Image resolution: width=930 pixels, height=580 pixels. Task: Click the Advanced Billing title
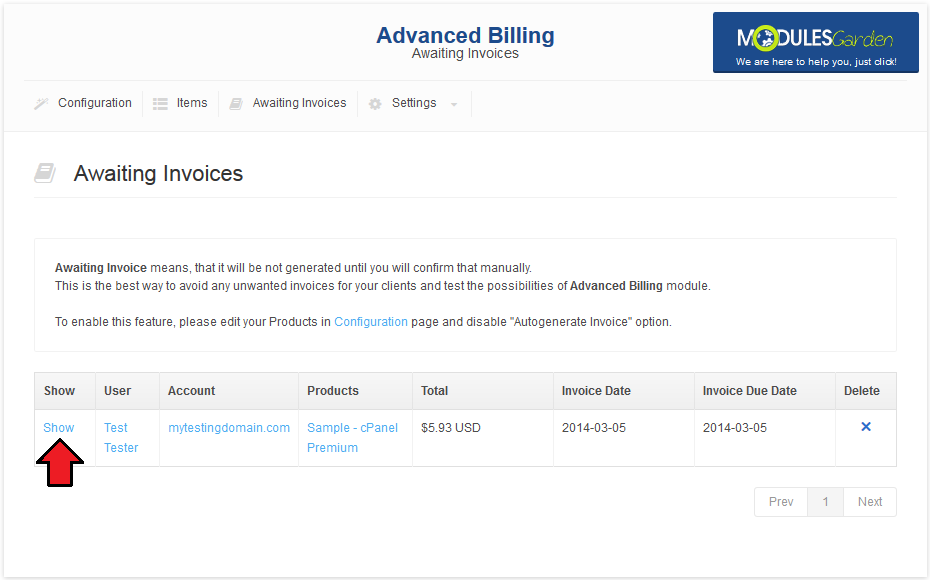tap(466, 35)
